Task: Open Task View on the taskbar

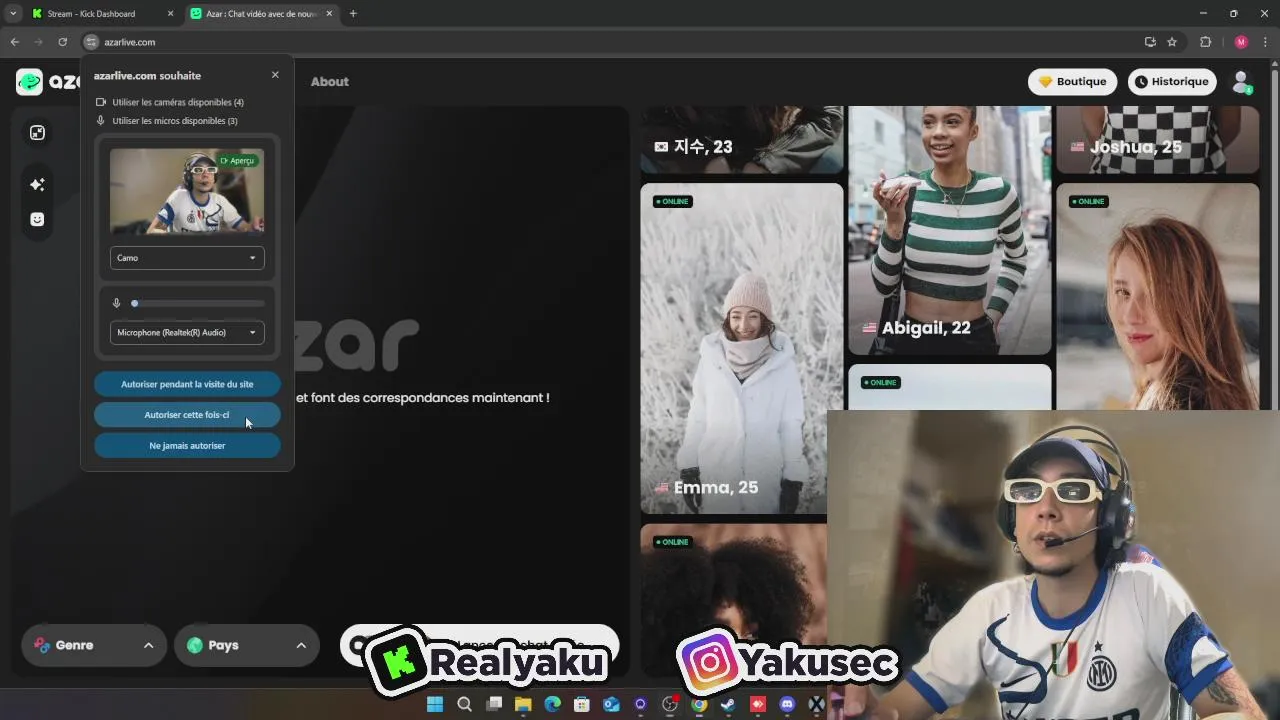Action: point(494,705)
